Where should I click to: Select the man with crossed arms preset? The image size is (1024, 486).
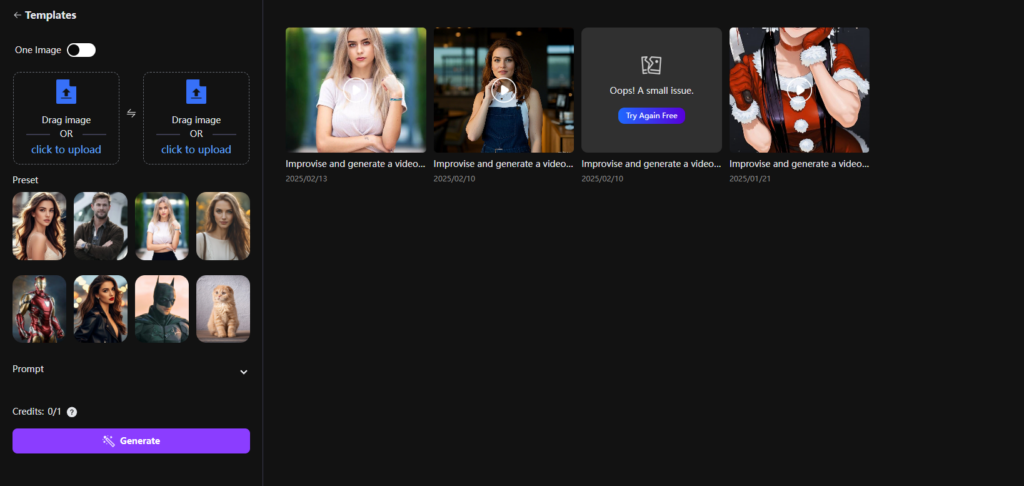101,226
